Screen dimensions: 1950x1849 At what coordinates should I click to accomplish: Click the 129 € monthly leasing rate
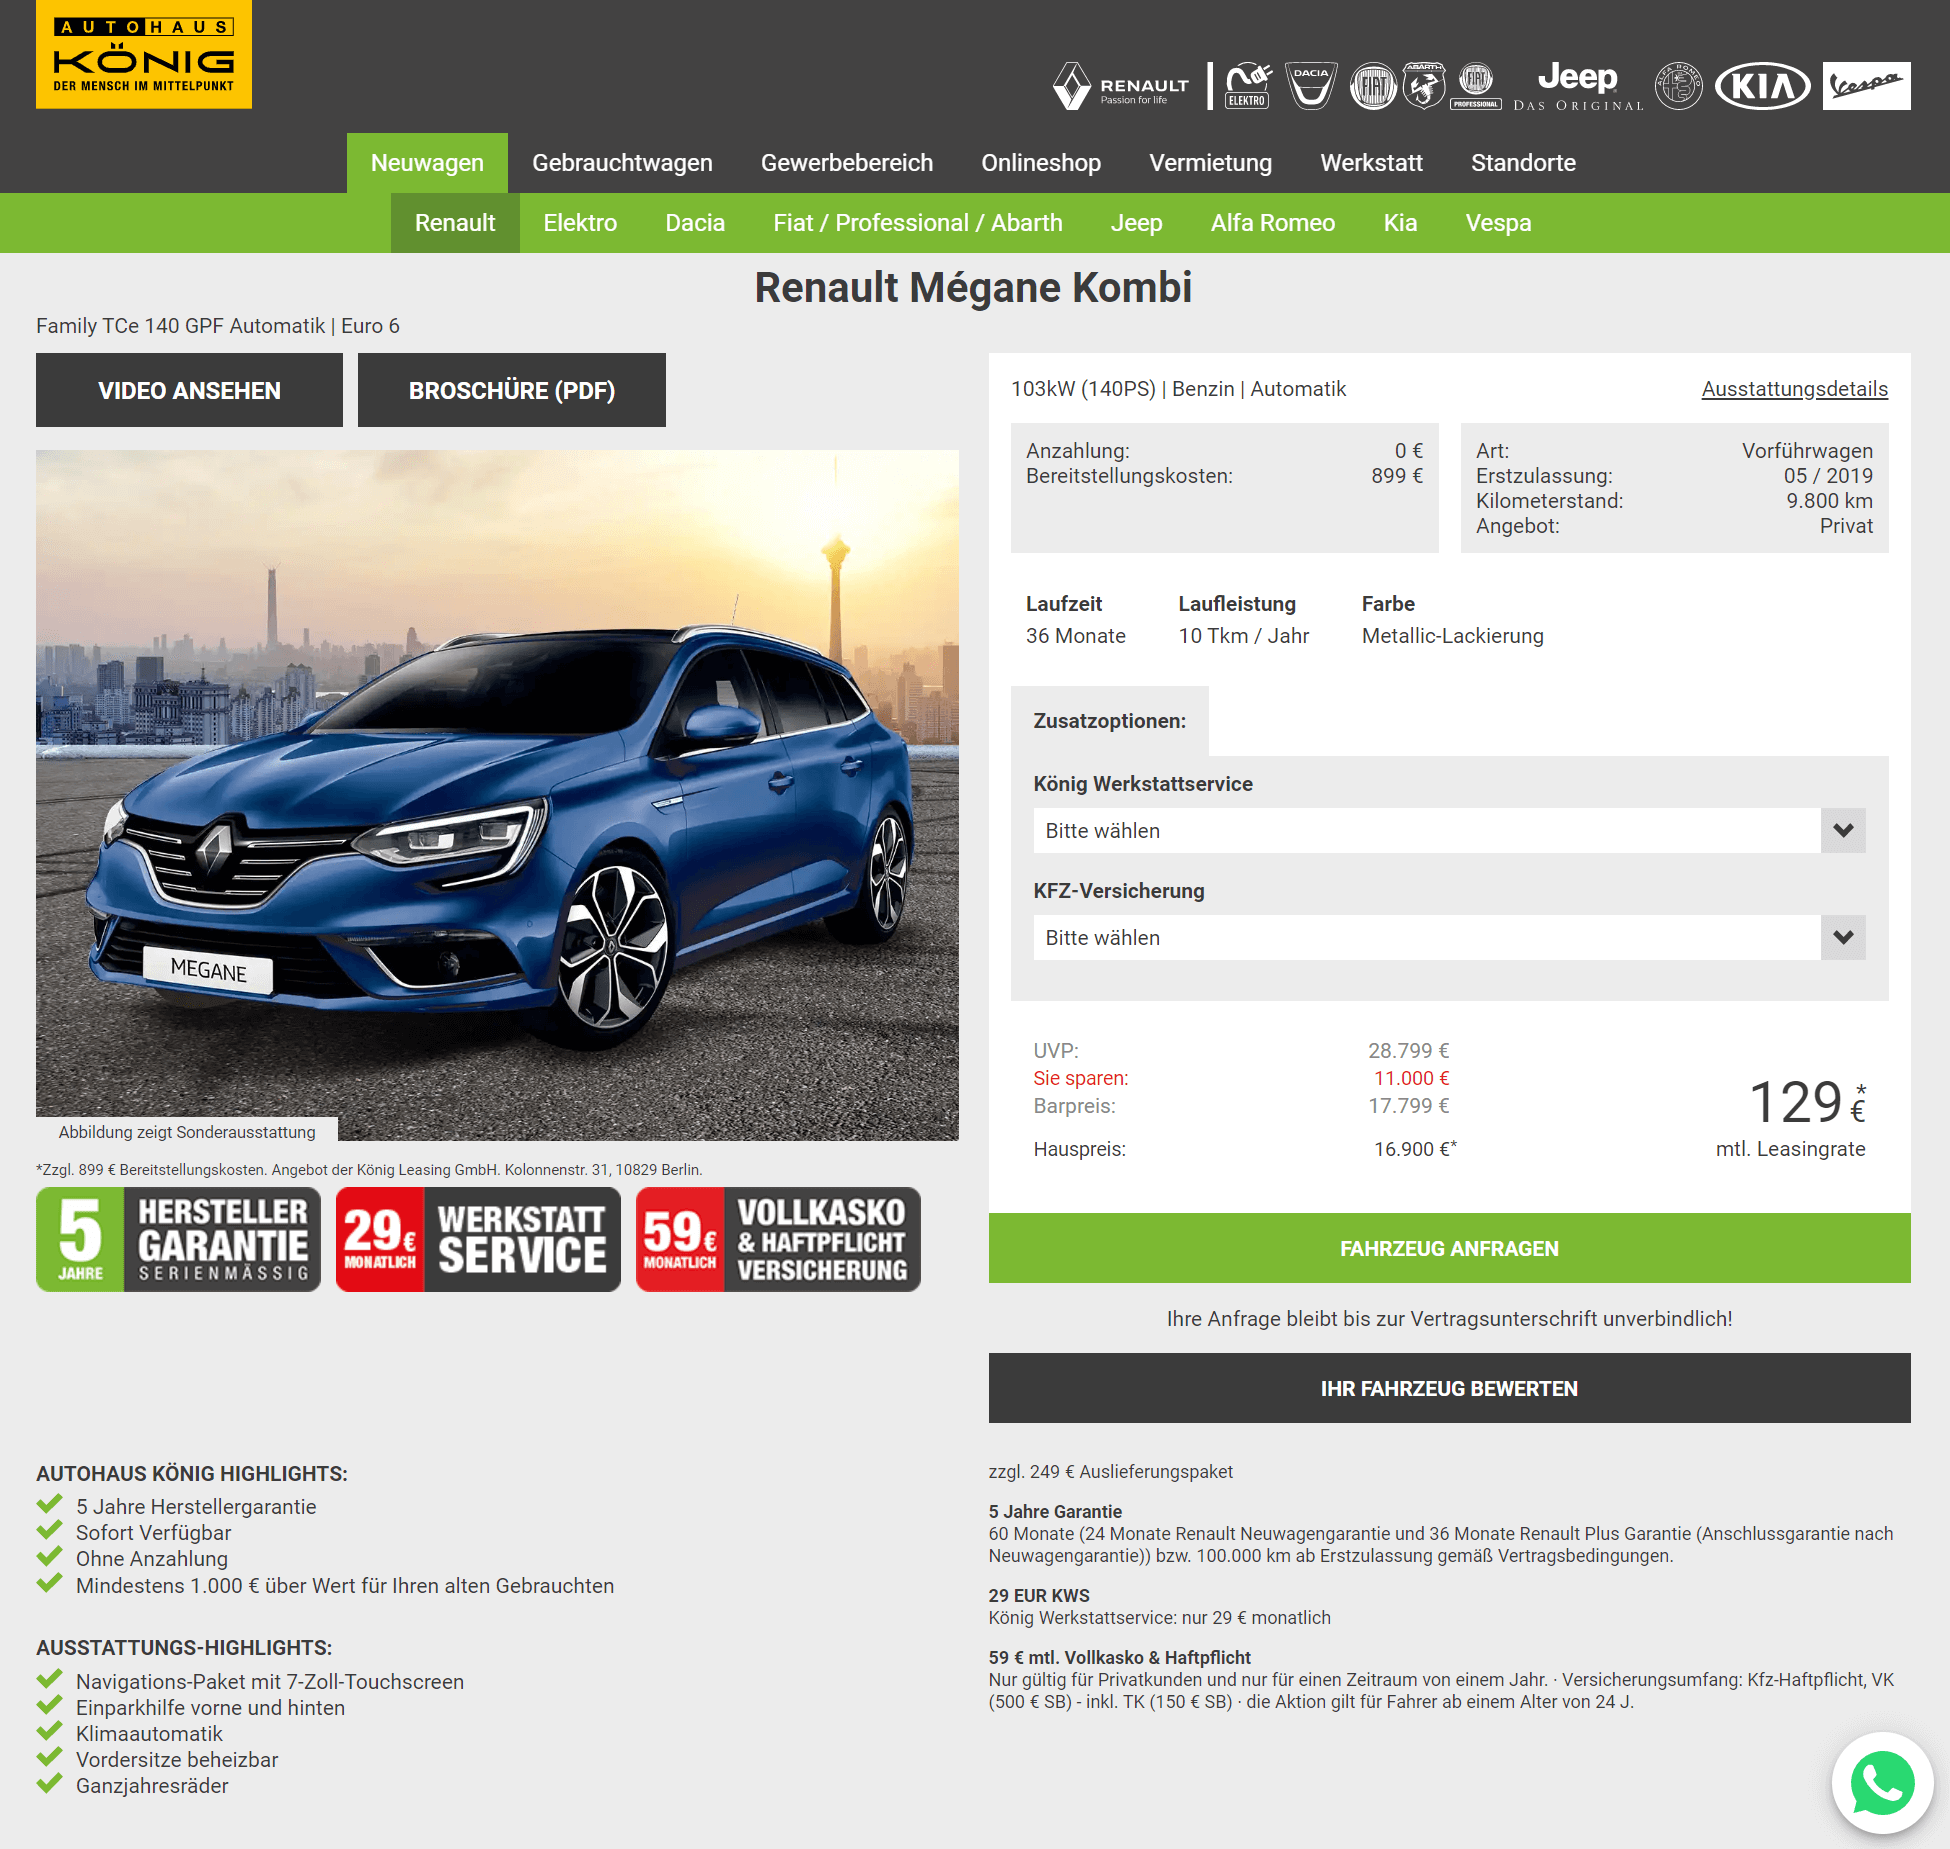[x=1806, y=1103]
